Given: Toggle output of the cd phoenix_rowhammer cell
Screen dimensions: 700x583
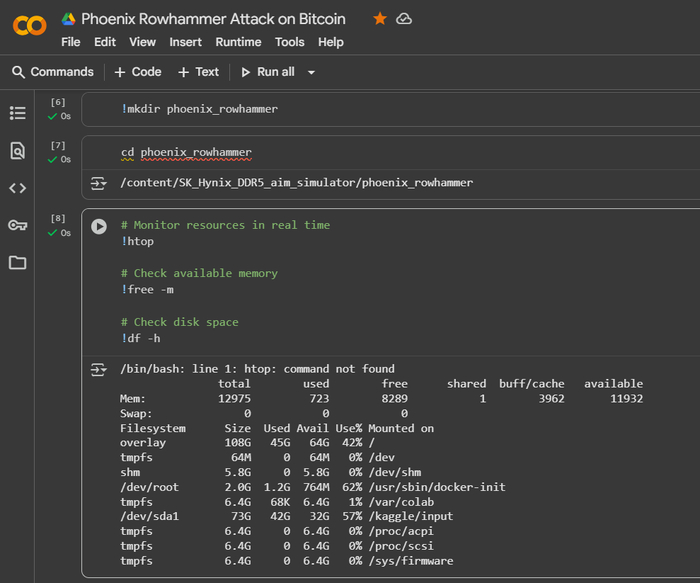Looking at the screenshot, I should pyautogui.click(x=98, y=183).
